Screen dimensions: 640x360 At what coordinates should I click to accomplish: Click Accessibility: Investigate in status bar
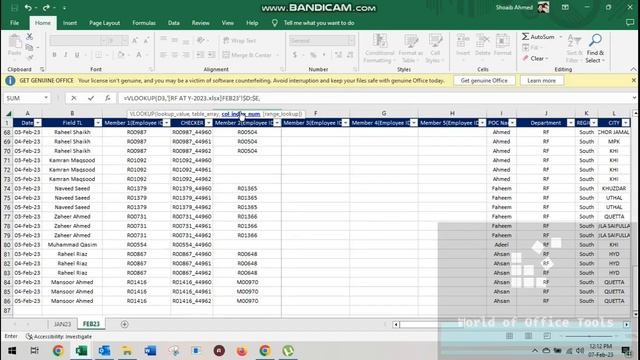click(59, 337)
